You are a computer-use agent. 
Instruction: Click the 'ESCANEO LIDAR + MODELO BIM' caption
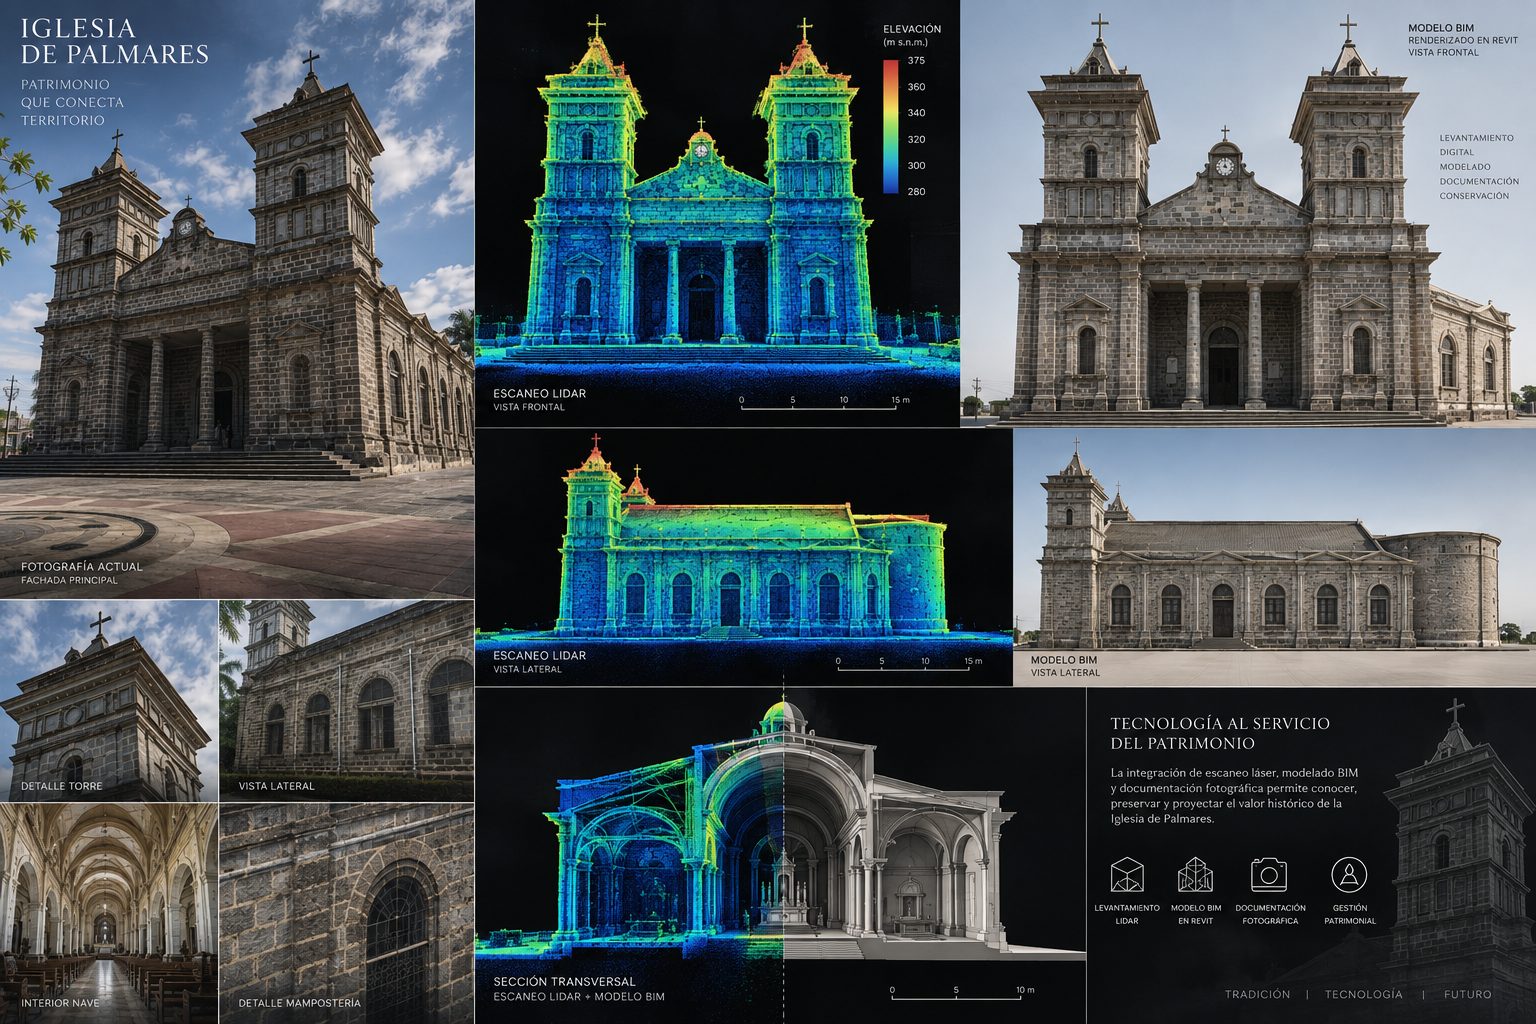click(579, 996)
